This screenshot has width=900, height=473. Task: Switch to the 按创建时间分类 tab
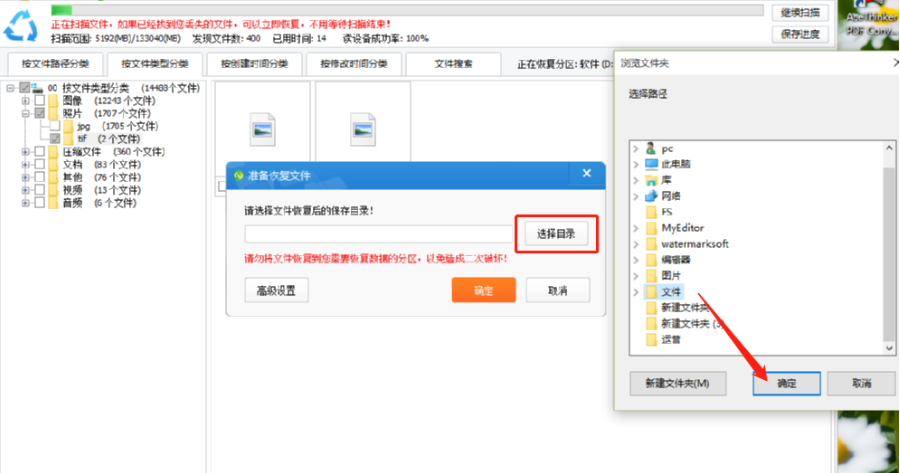tap(254, 64)
